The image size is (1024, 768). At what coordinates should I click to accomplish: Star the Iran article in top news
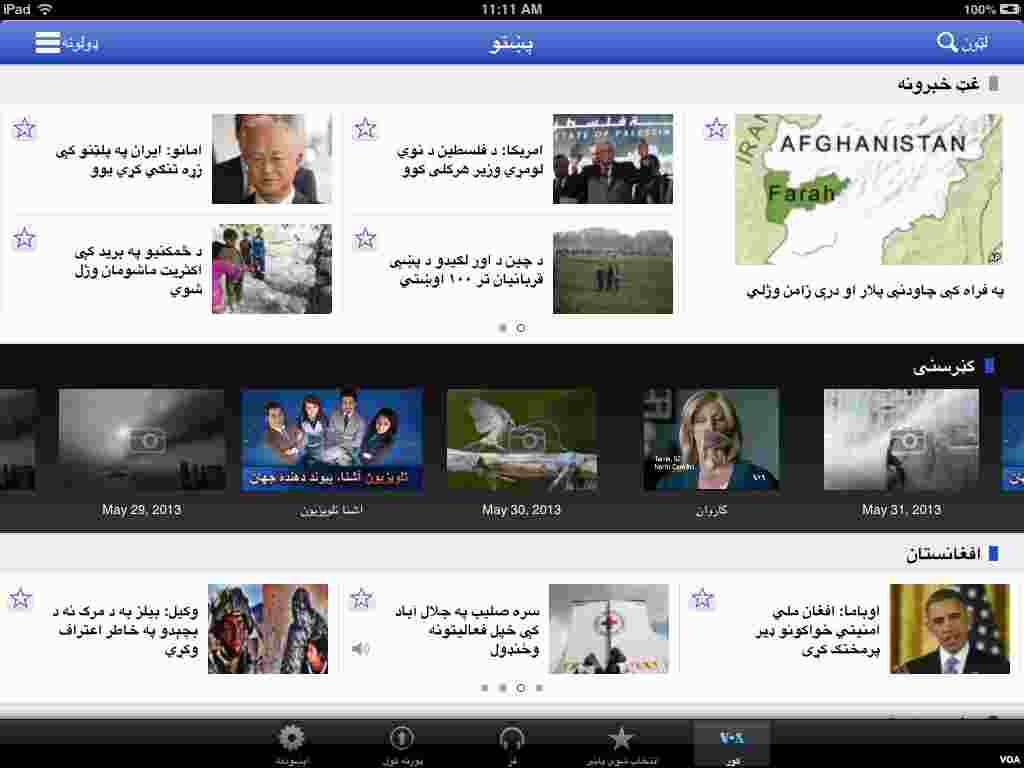coord(23,128)
